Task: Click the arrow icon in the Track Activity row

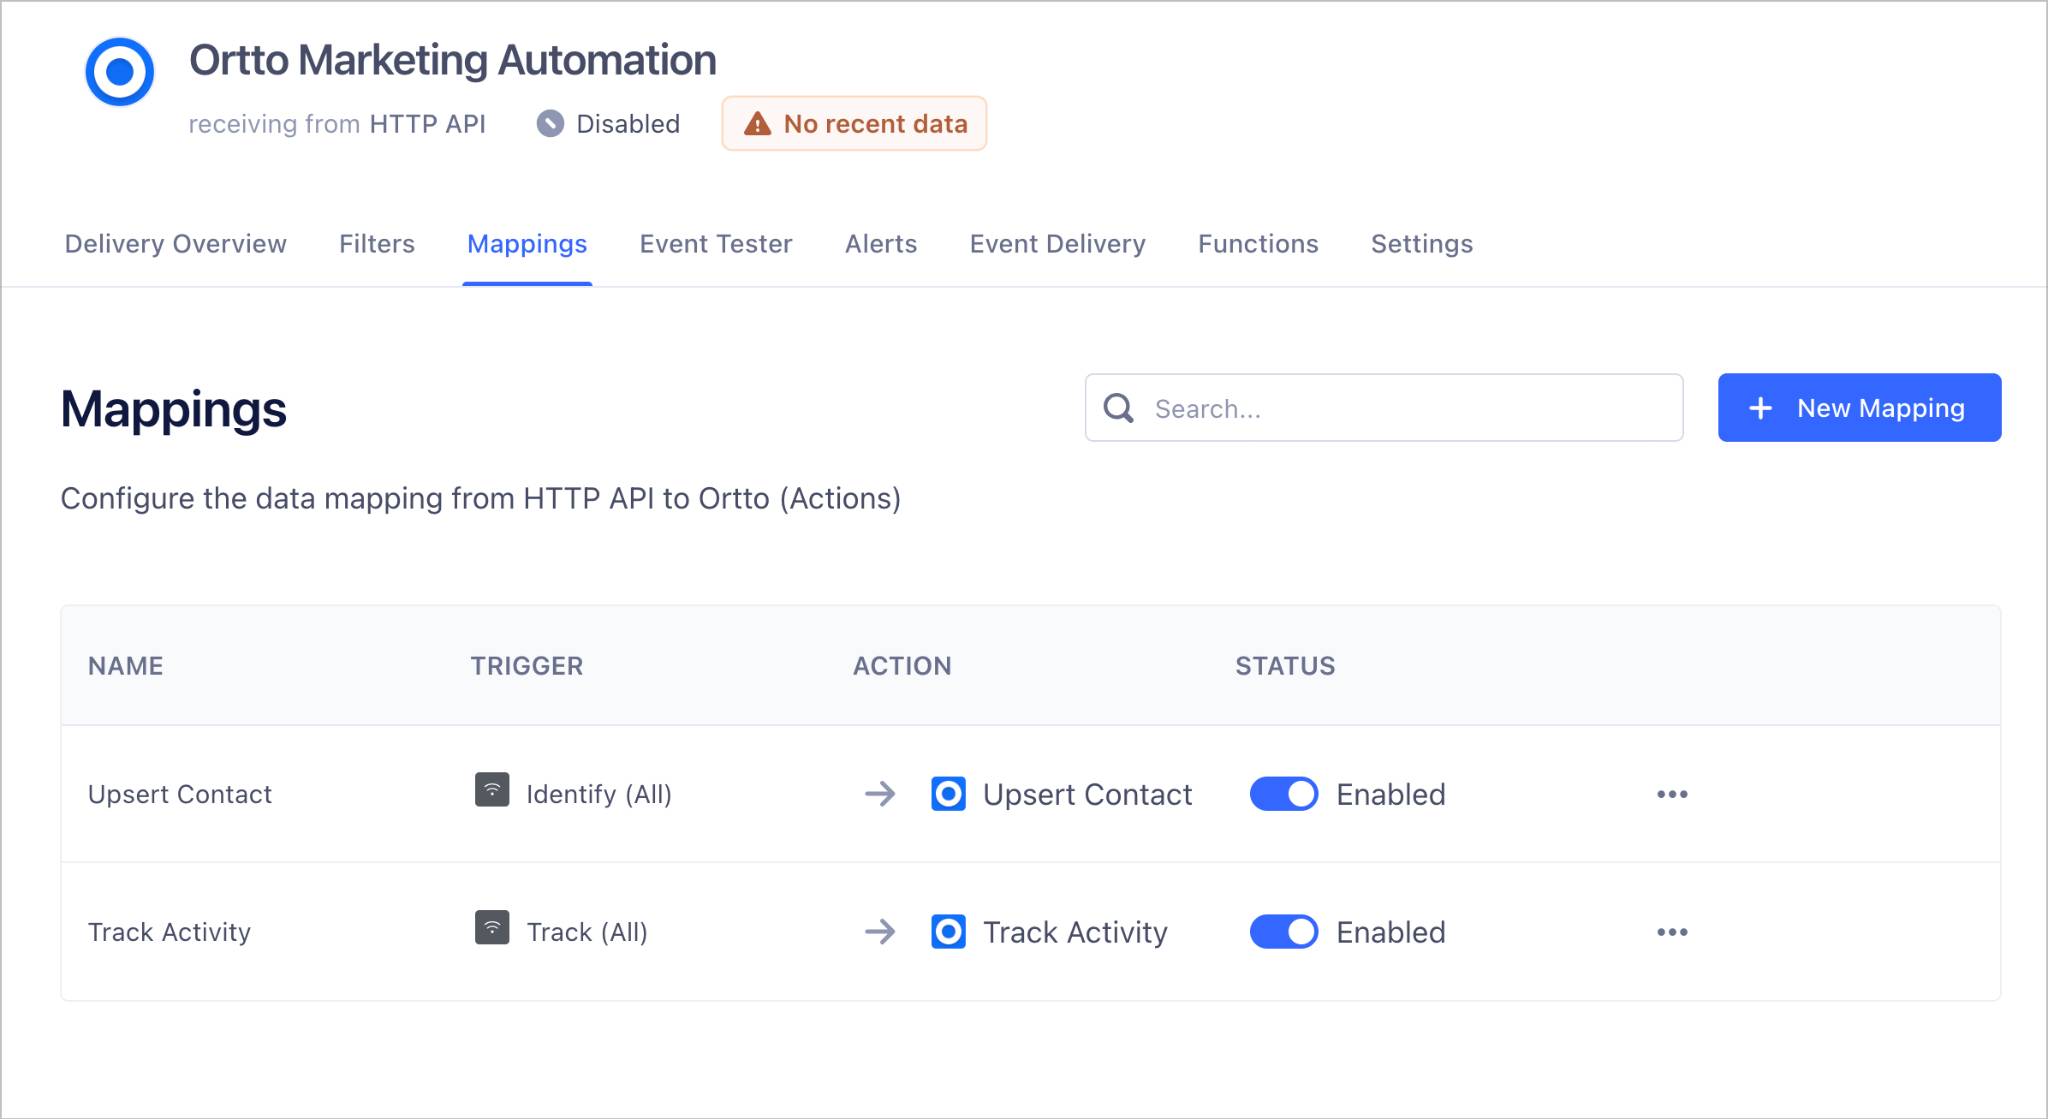Action: [880, 932]
